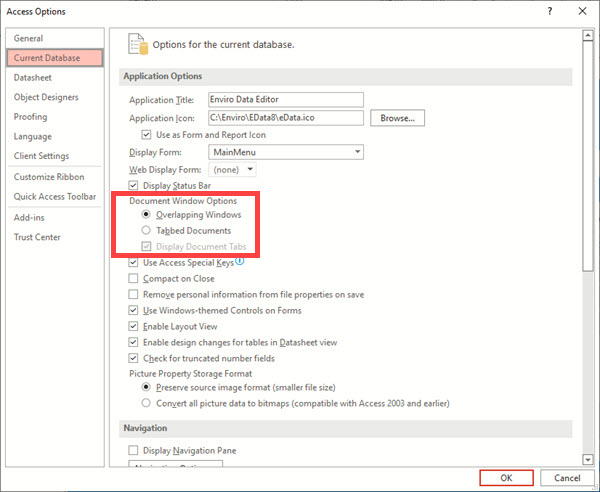Close the Access Options dialog
The width and height of the screenshot is (600, 492).
[582, 11]
